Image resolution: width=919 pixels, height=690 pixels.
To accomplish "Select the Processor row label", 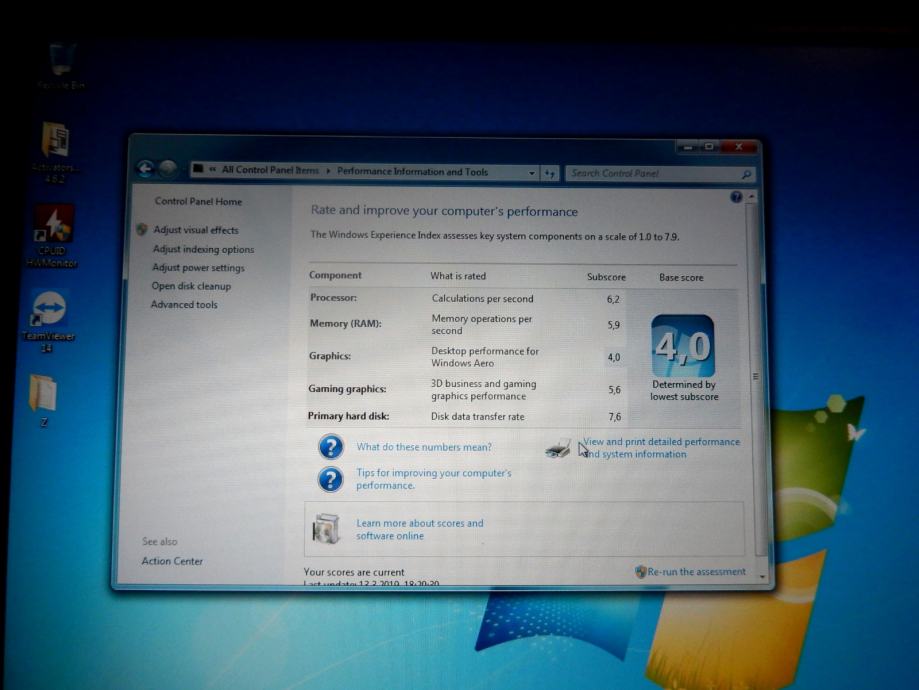I will (333, 298).
